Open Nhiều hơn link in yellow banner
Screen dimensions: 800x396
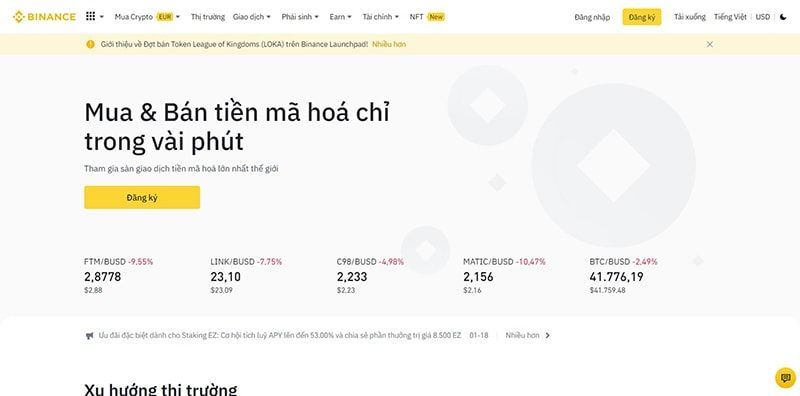(x=389, y=44)
